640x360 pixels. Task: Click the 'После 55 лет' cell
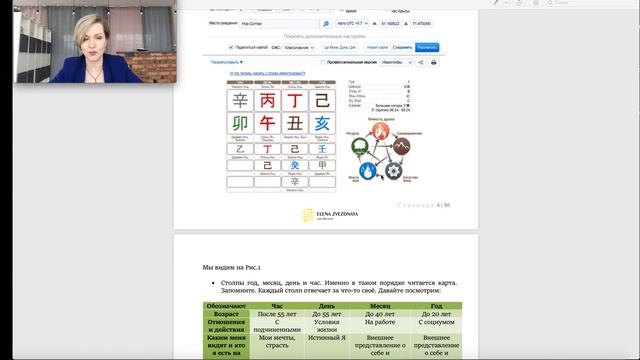point(277,314)
